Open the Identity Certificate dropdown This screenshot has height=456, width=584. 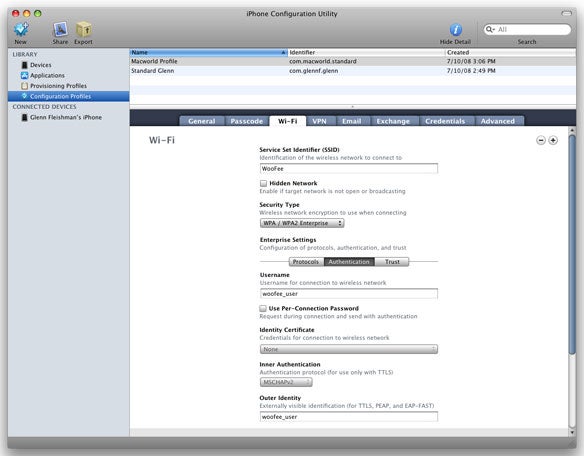click(x=349, y=349)
